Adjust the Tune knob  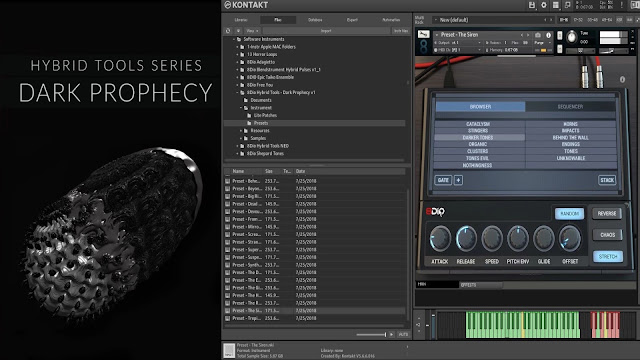pyautogui.click(x=572, y=37)
